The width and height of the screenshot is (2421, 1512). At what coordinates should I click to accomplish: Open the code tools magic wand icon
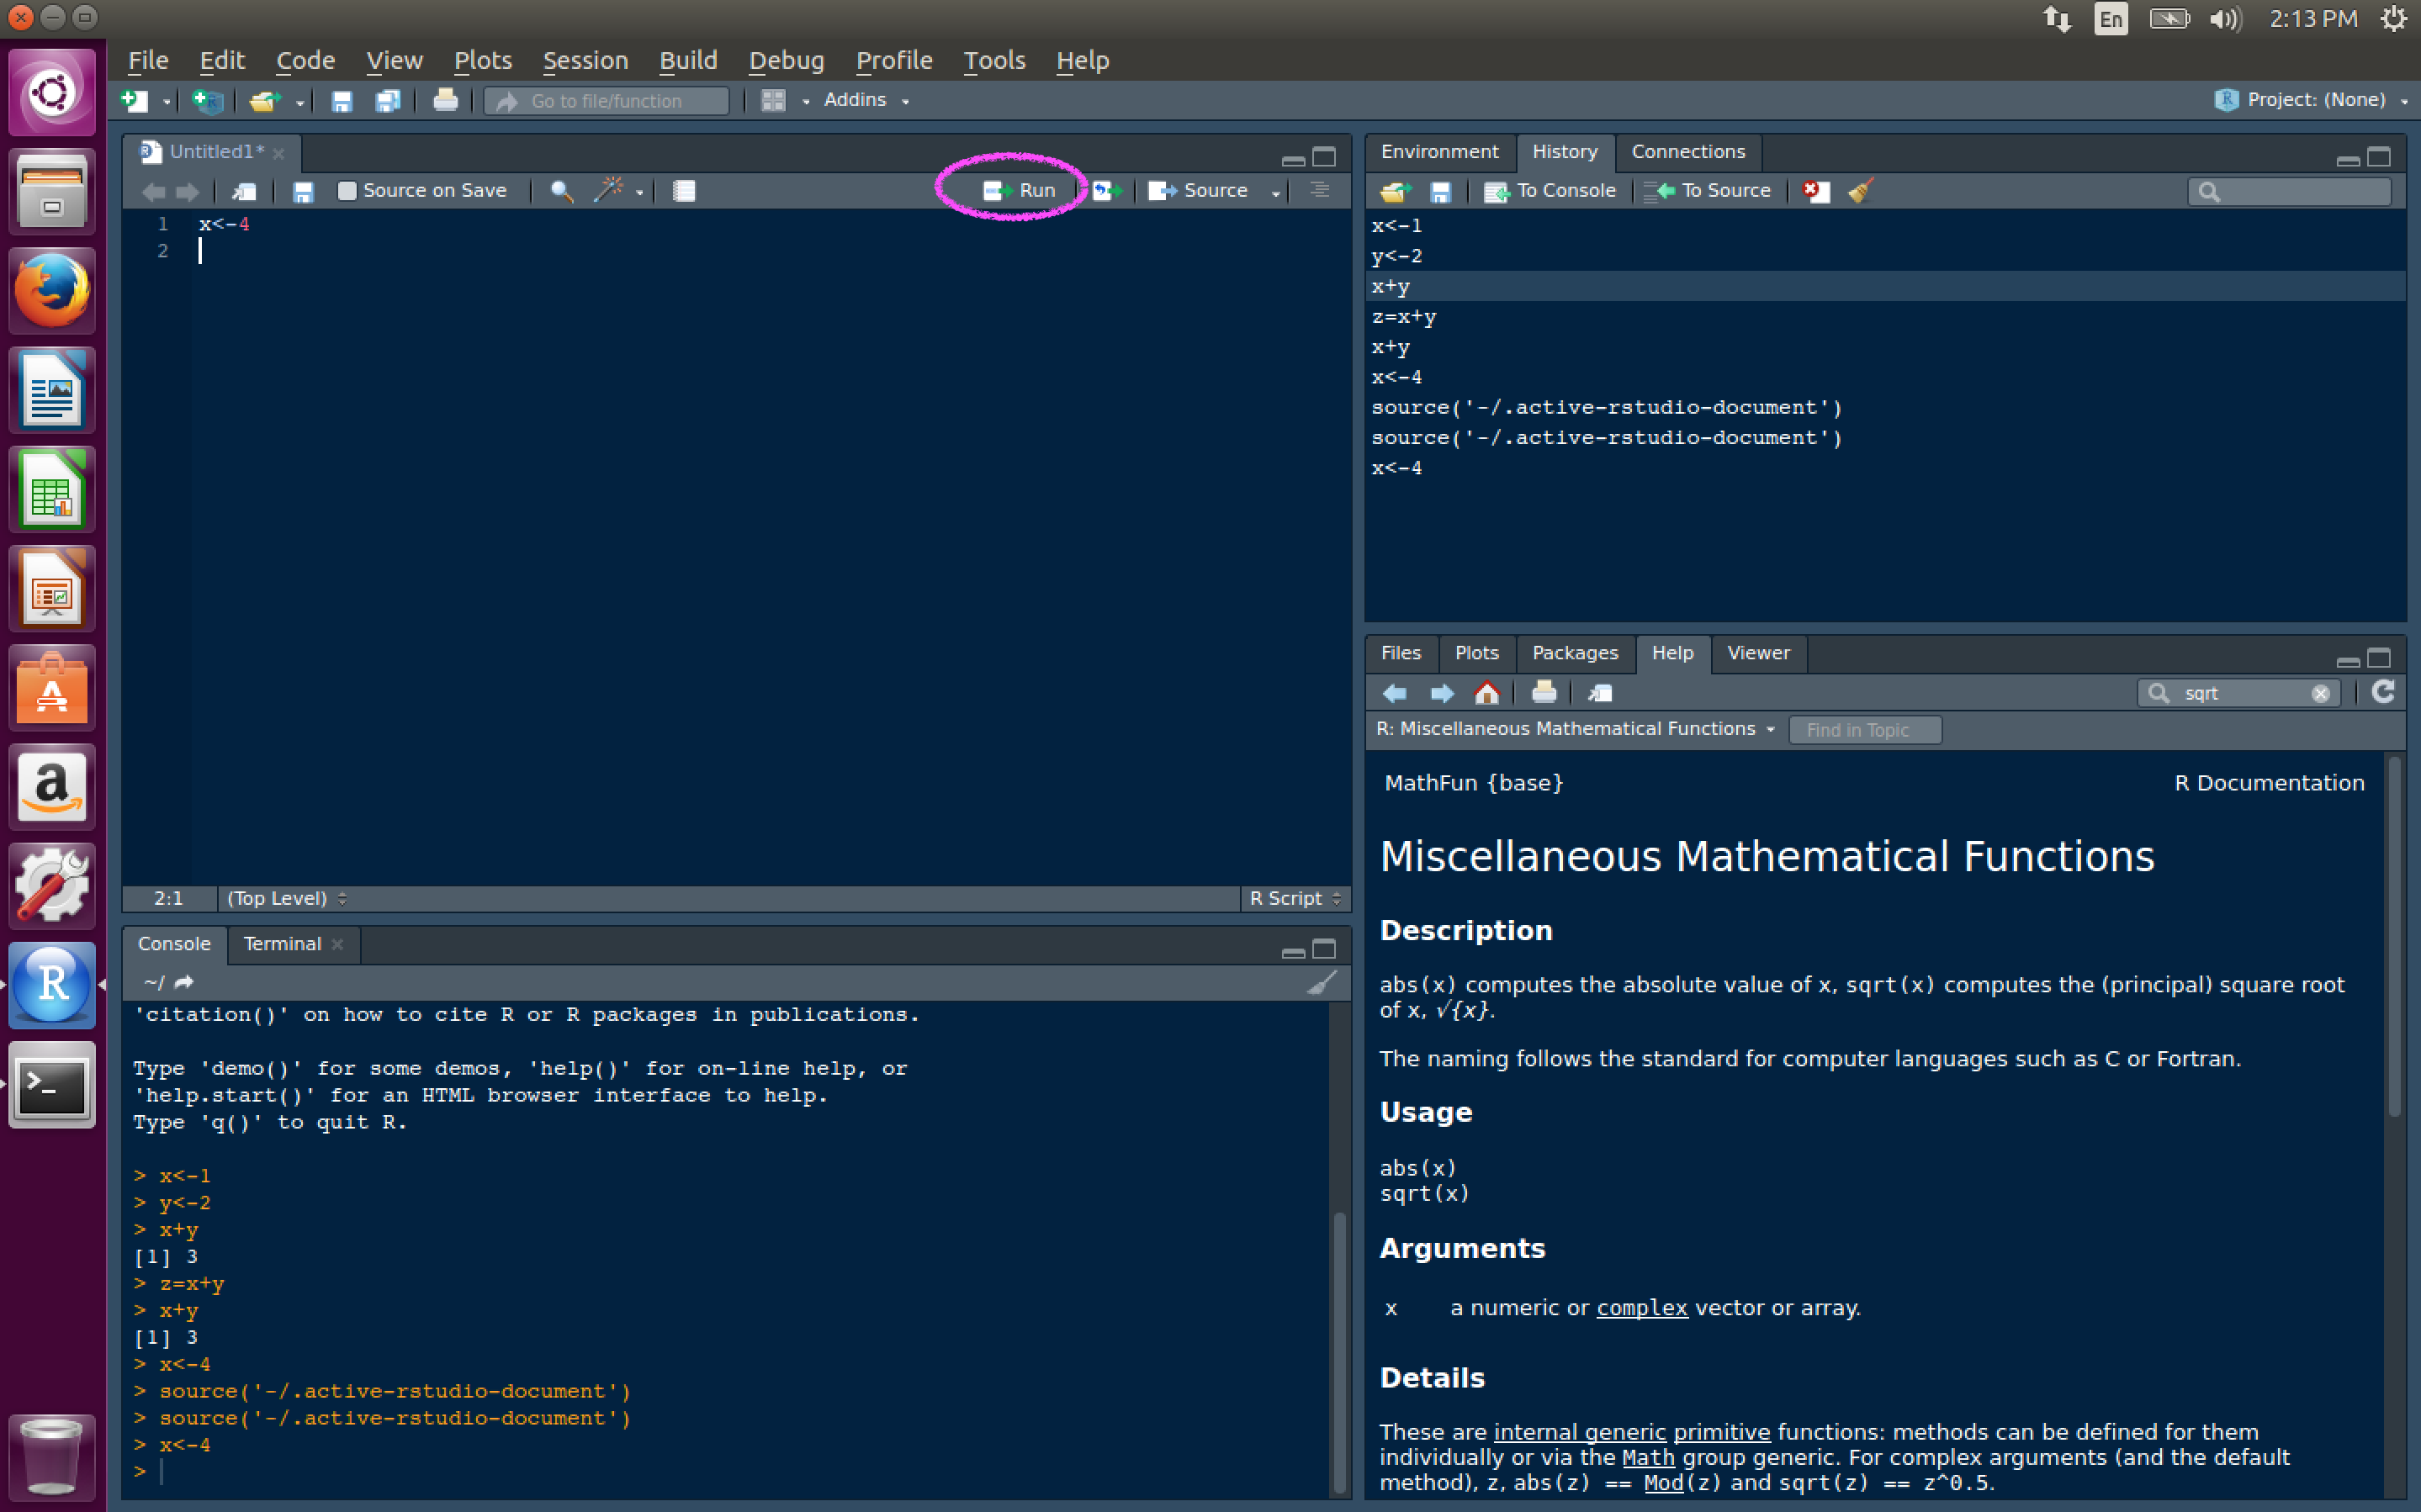(x=608, y=190)
